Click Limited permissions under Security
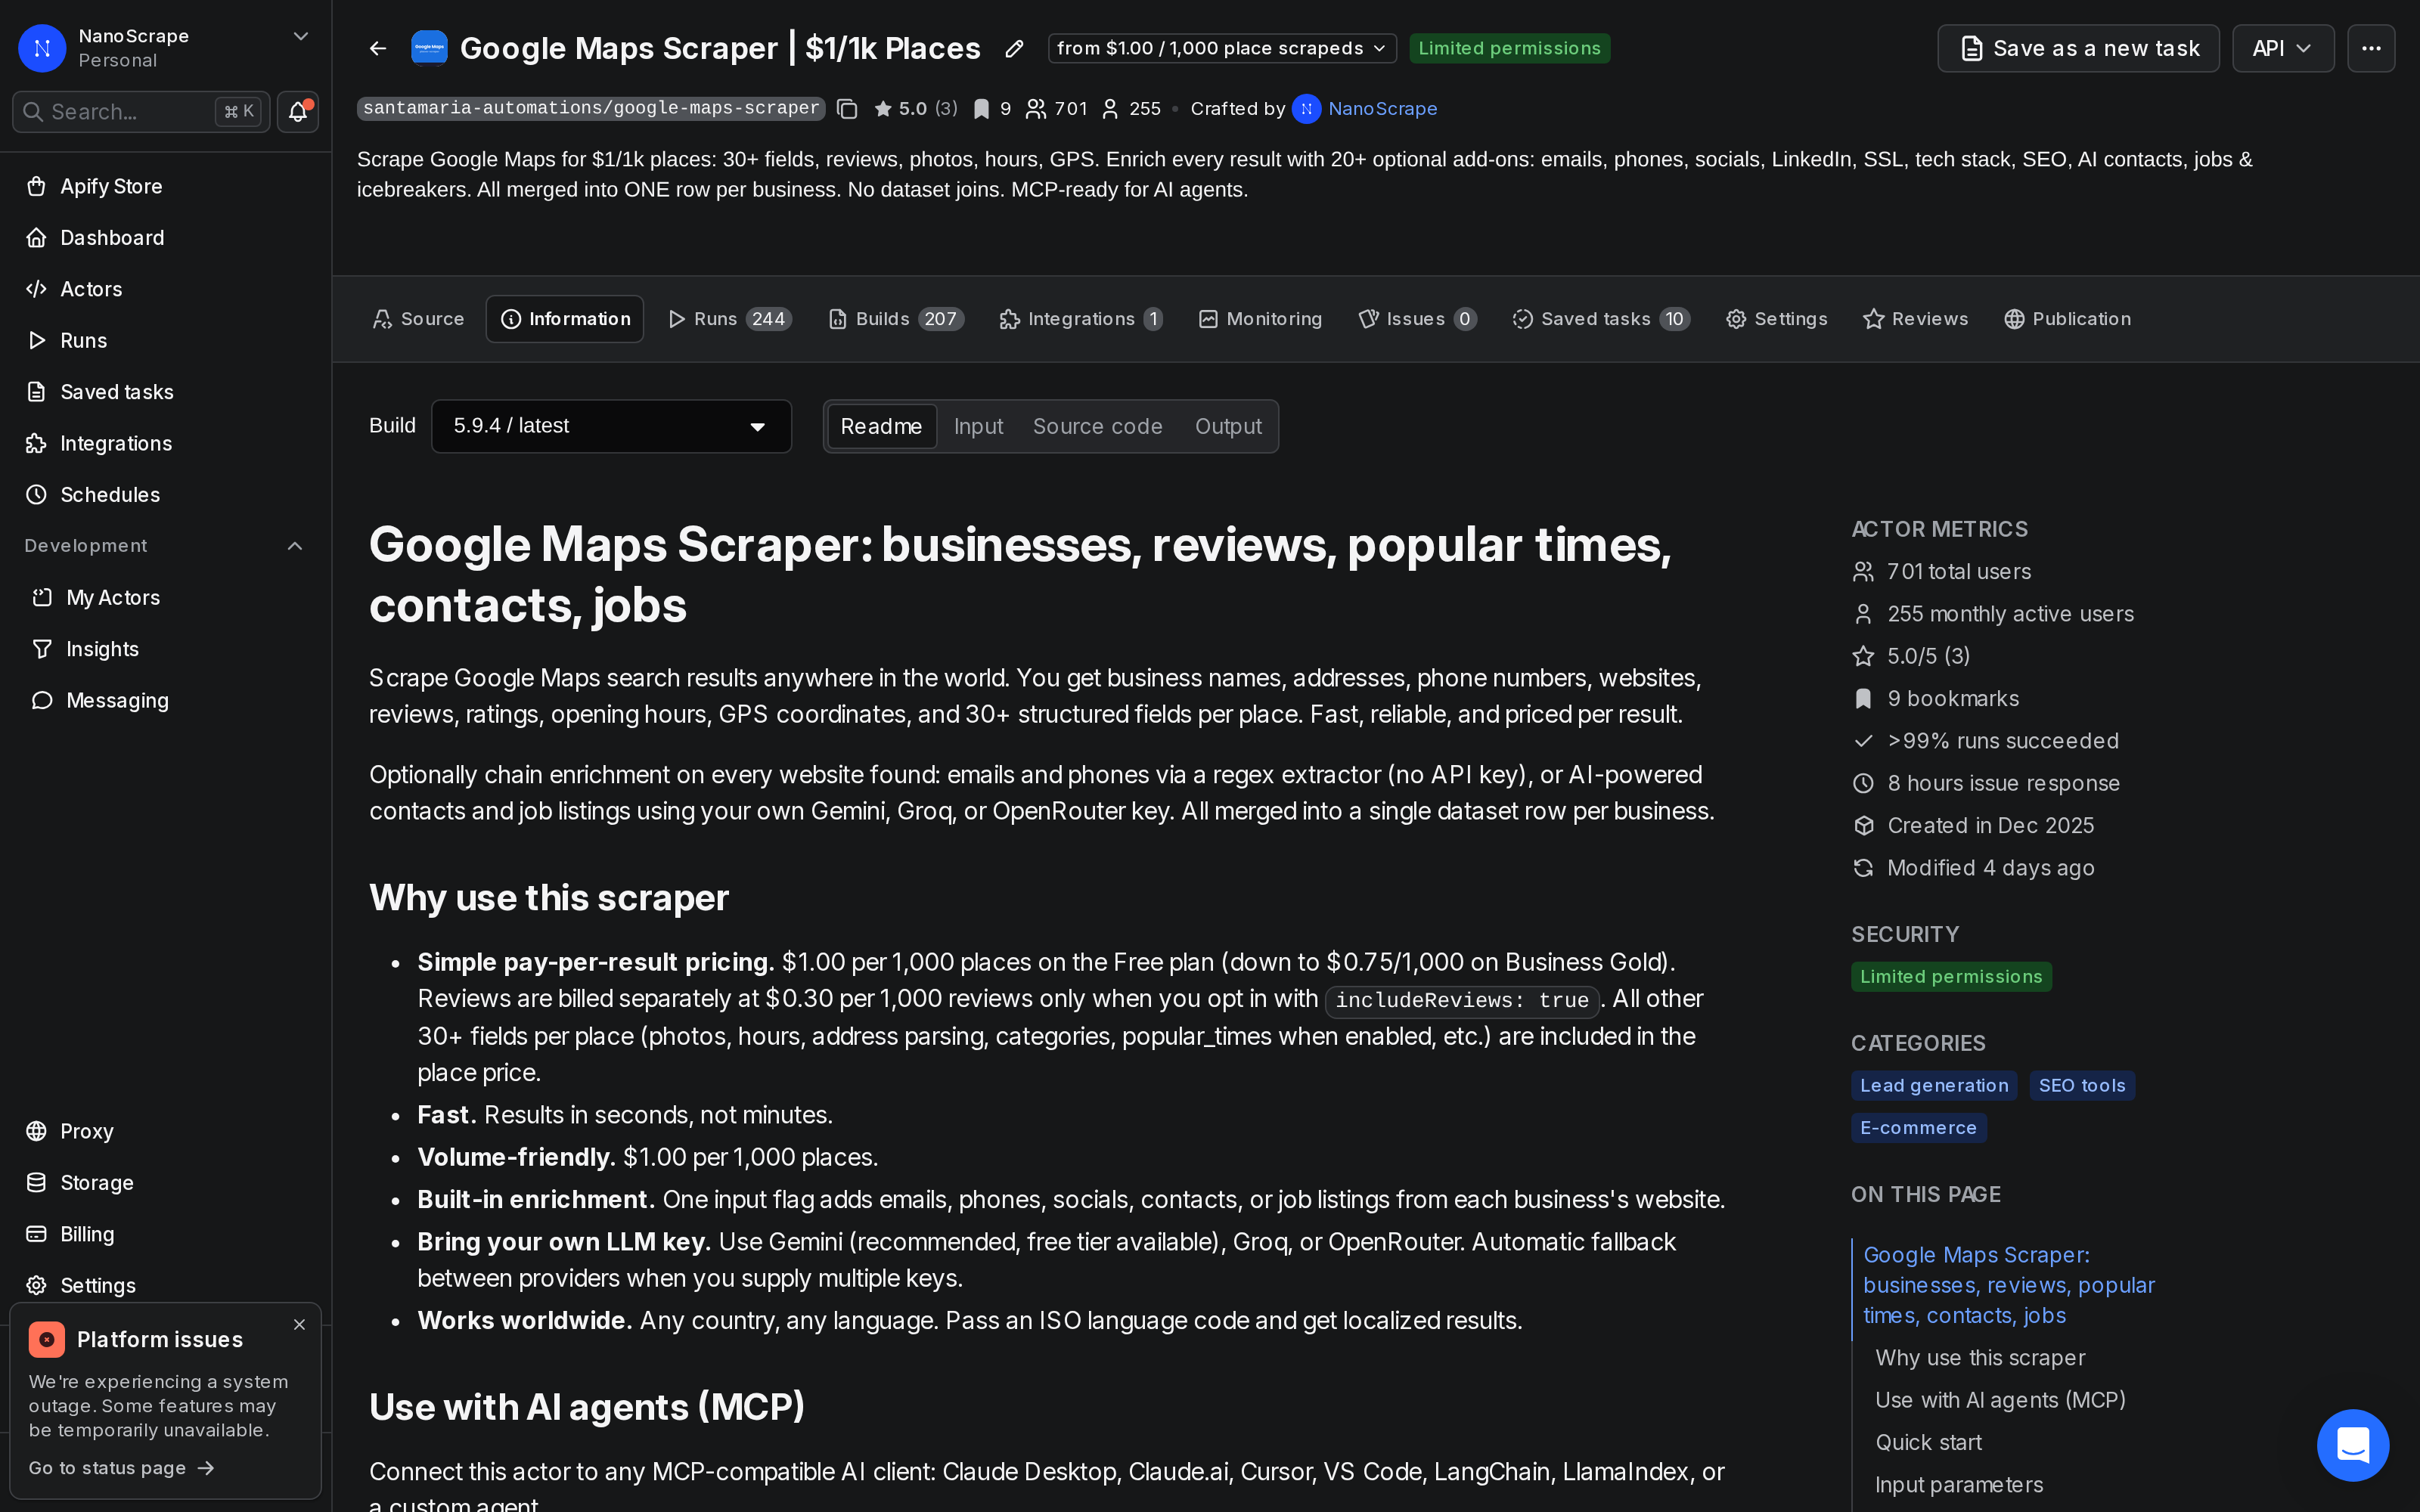Screen dimensions: 2420x1512 (x=1951, y=977)
